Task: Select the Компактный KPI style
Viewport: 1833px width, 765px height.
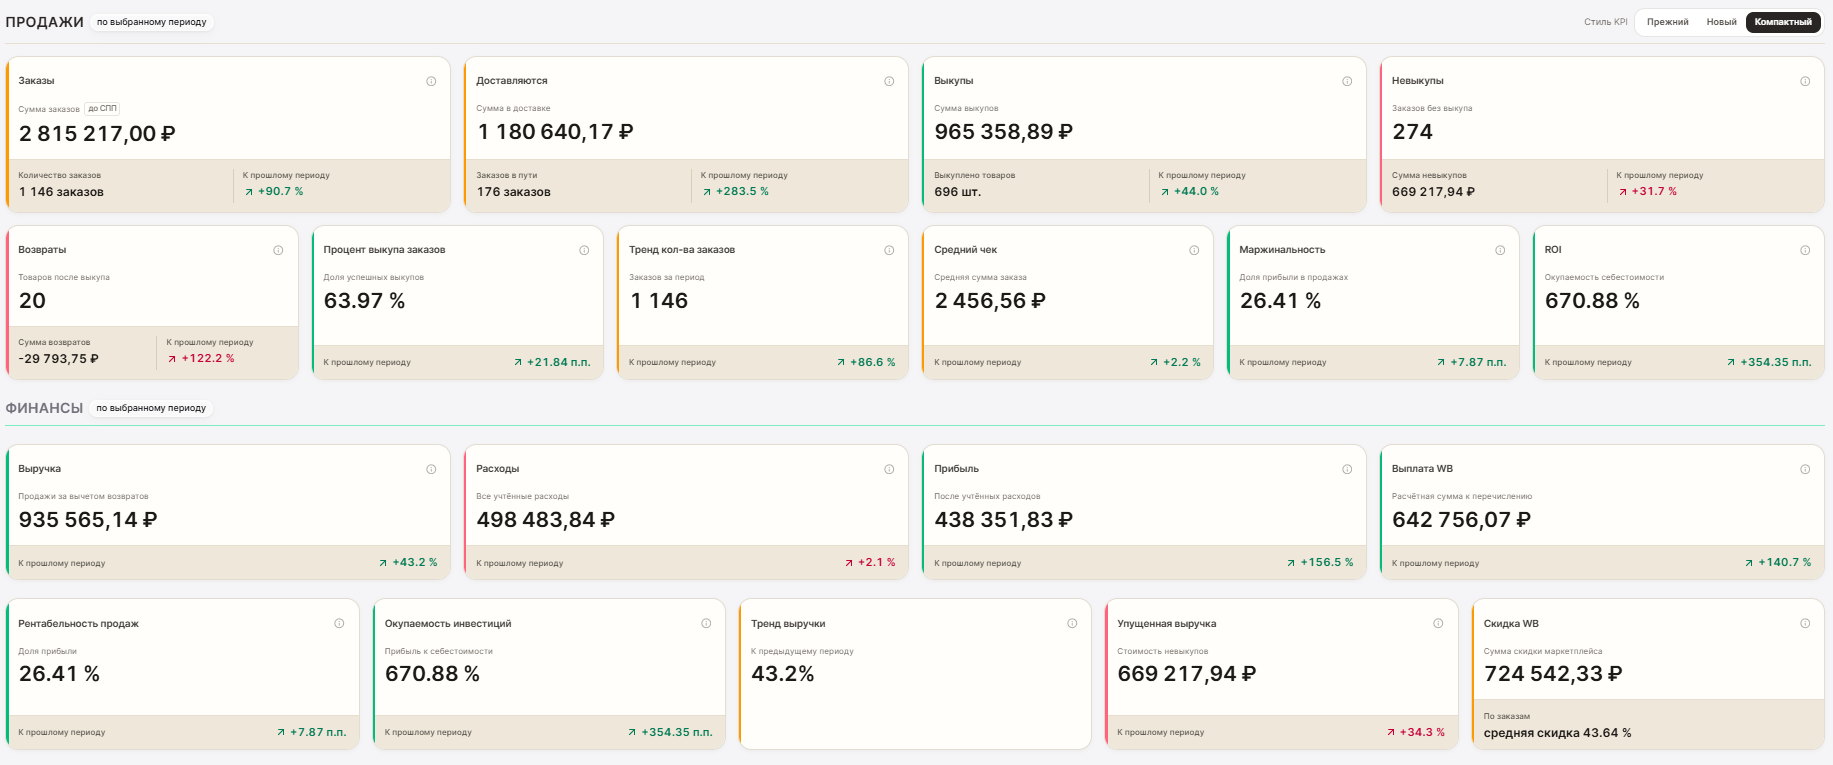Action: 1783,22
